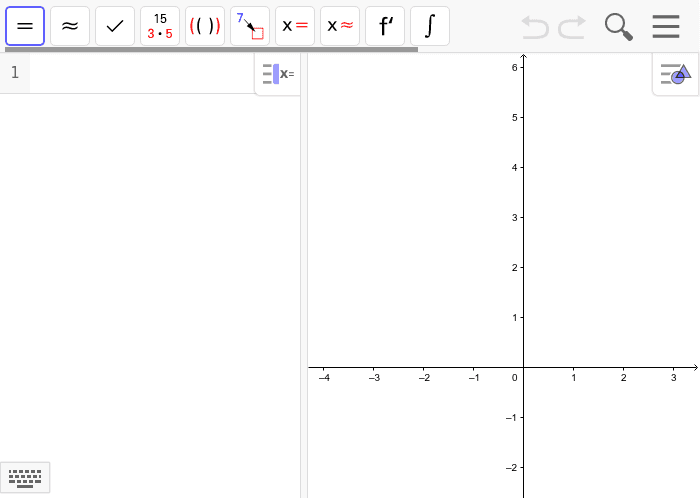This screenshot has width=700, height=500.
Task: Select the Factor tool (15 = 3·5)
Action: (x=160, y=26)
